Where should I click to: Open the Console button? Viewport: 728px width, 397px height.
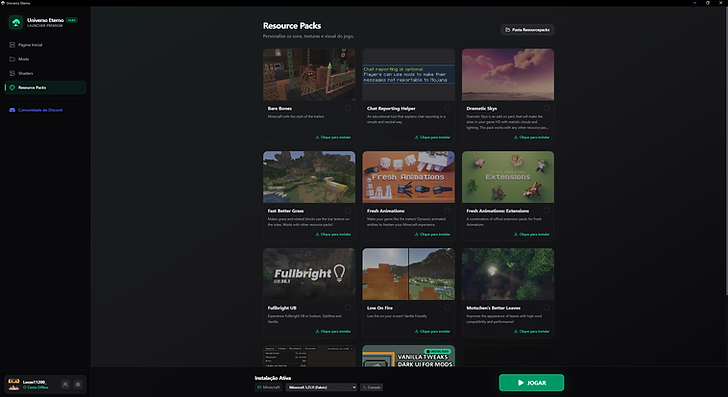pos(371,387)
